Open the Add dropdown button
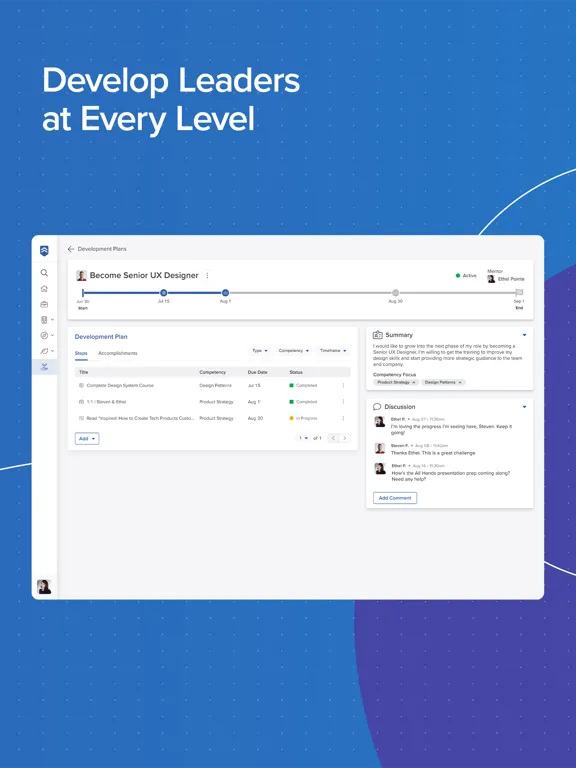This screenshot has width=576, height=768. [87, 438]
